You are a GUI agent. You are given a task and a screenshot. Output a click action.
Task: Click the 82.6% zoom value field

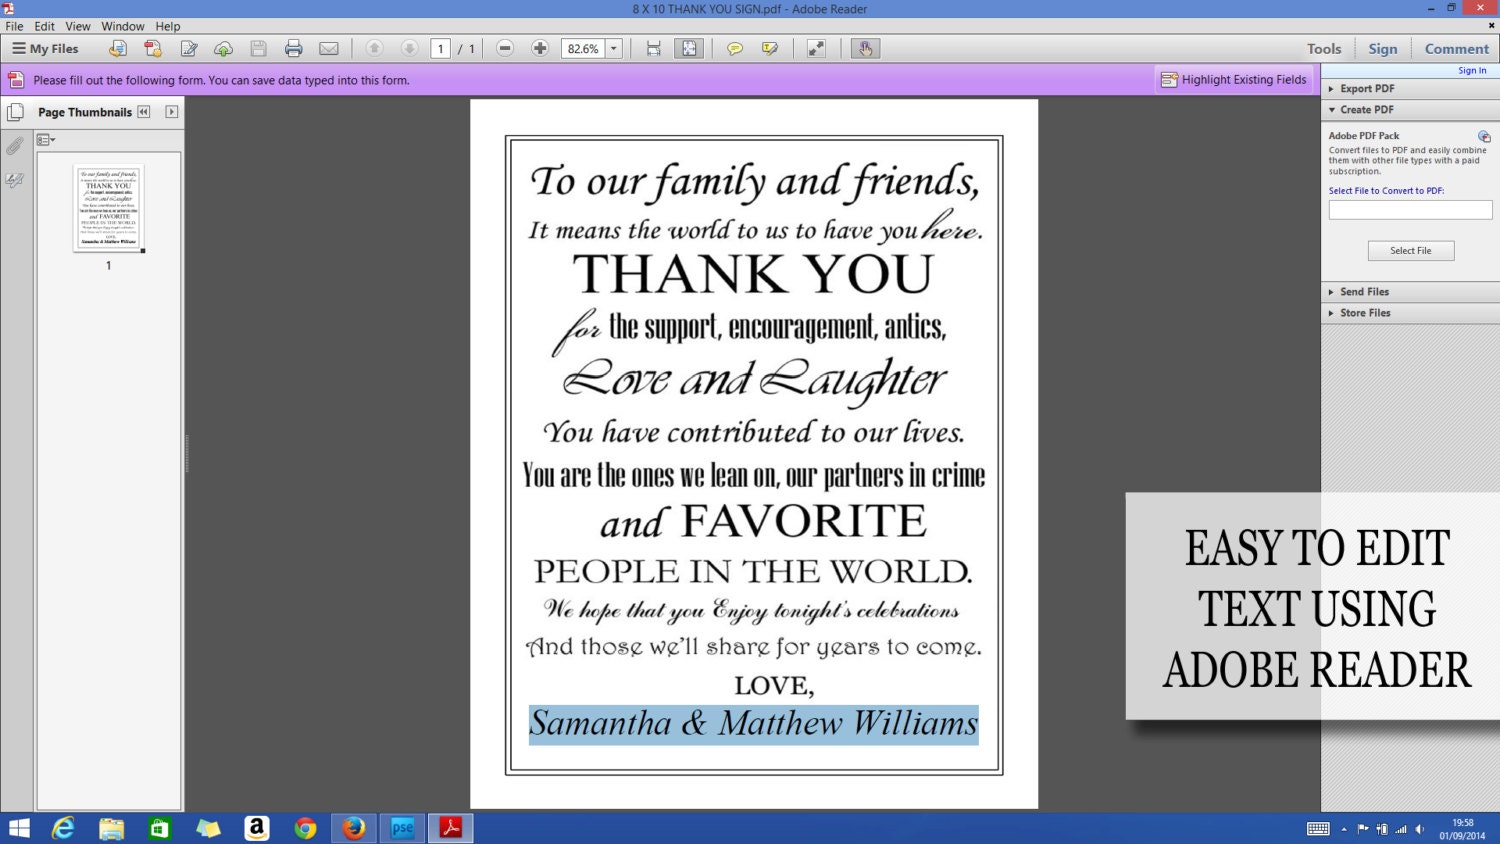click(x=583, y=48)
